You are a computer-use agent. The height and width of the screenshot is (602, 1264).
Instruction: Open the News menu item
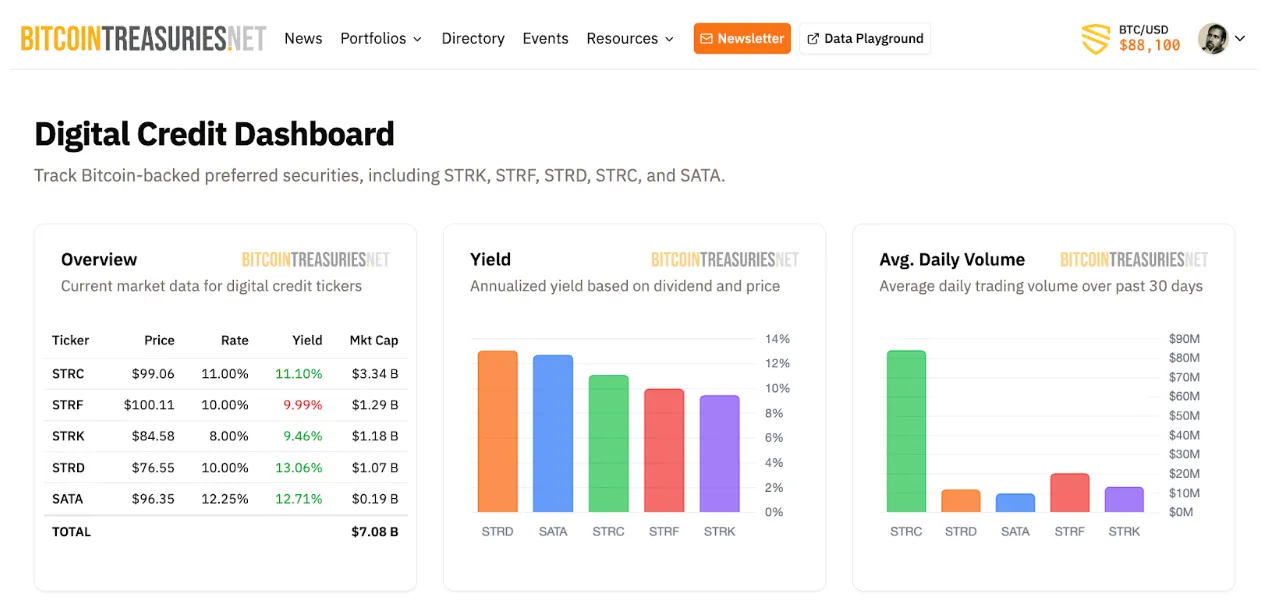pyautogui.click(x=303, y=38)
